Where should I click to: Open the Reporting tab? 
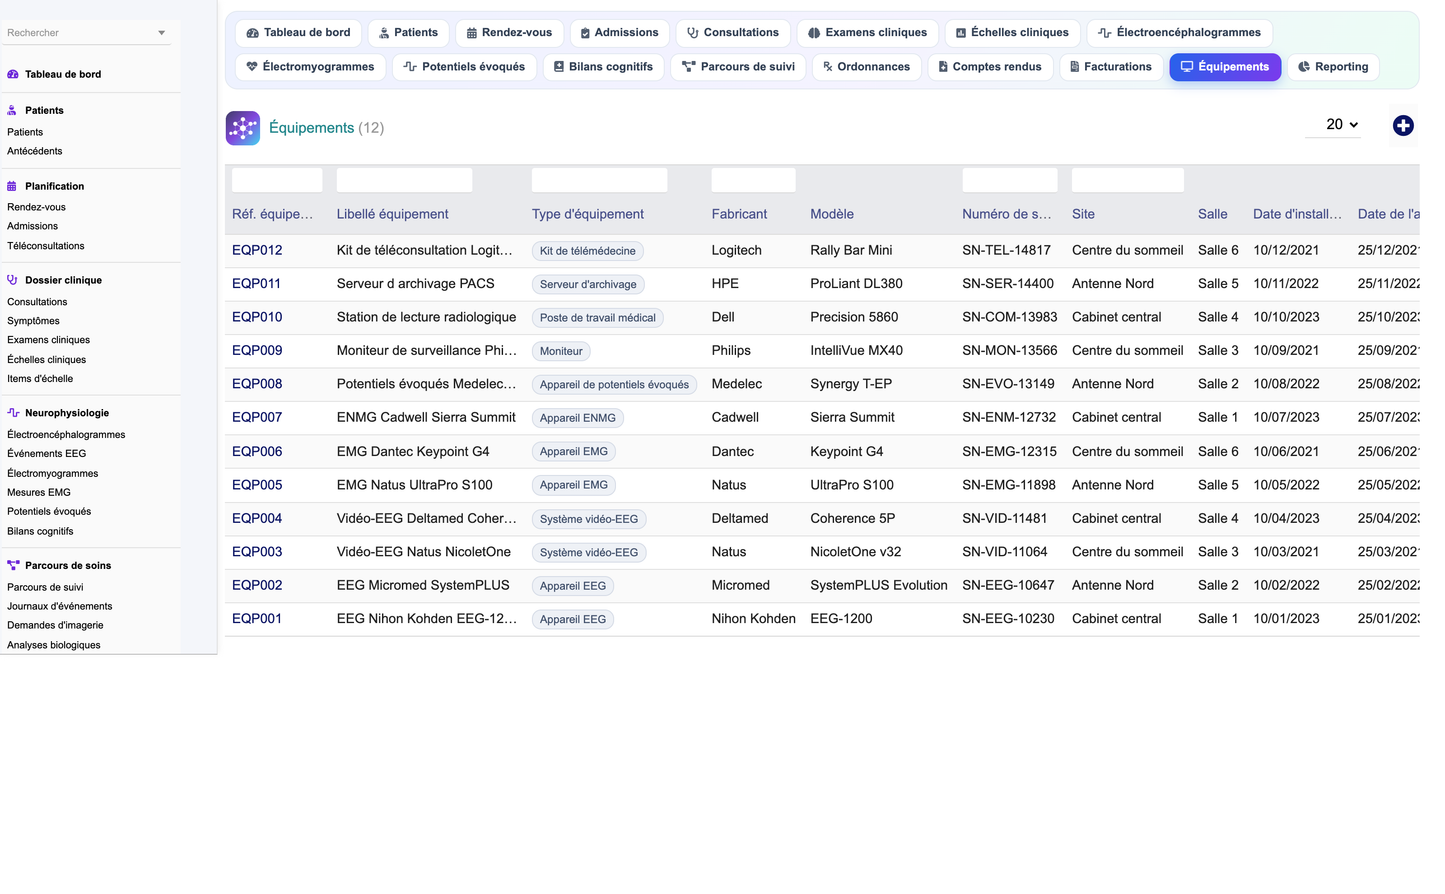[x=1333, y=67]
